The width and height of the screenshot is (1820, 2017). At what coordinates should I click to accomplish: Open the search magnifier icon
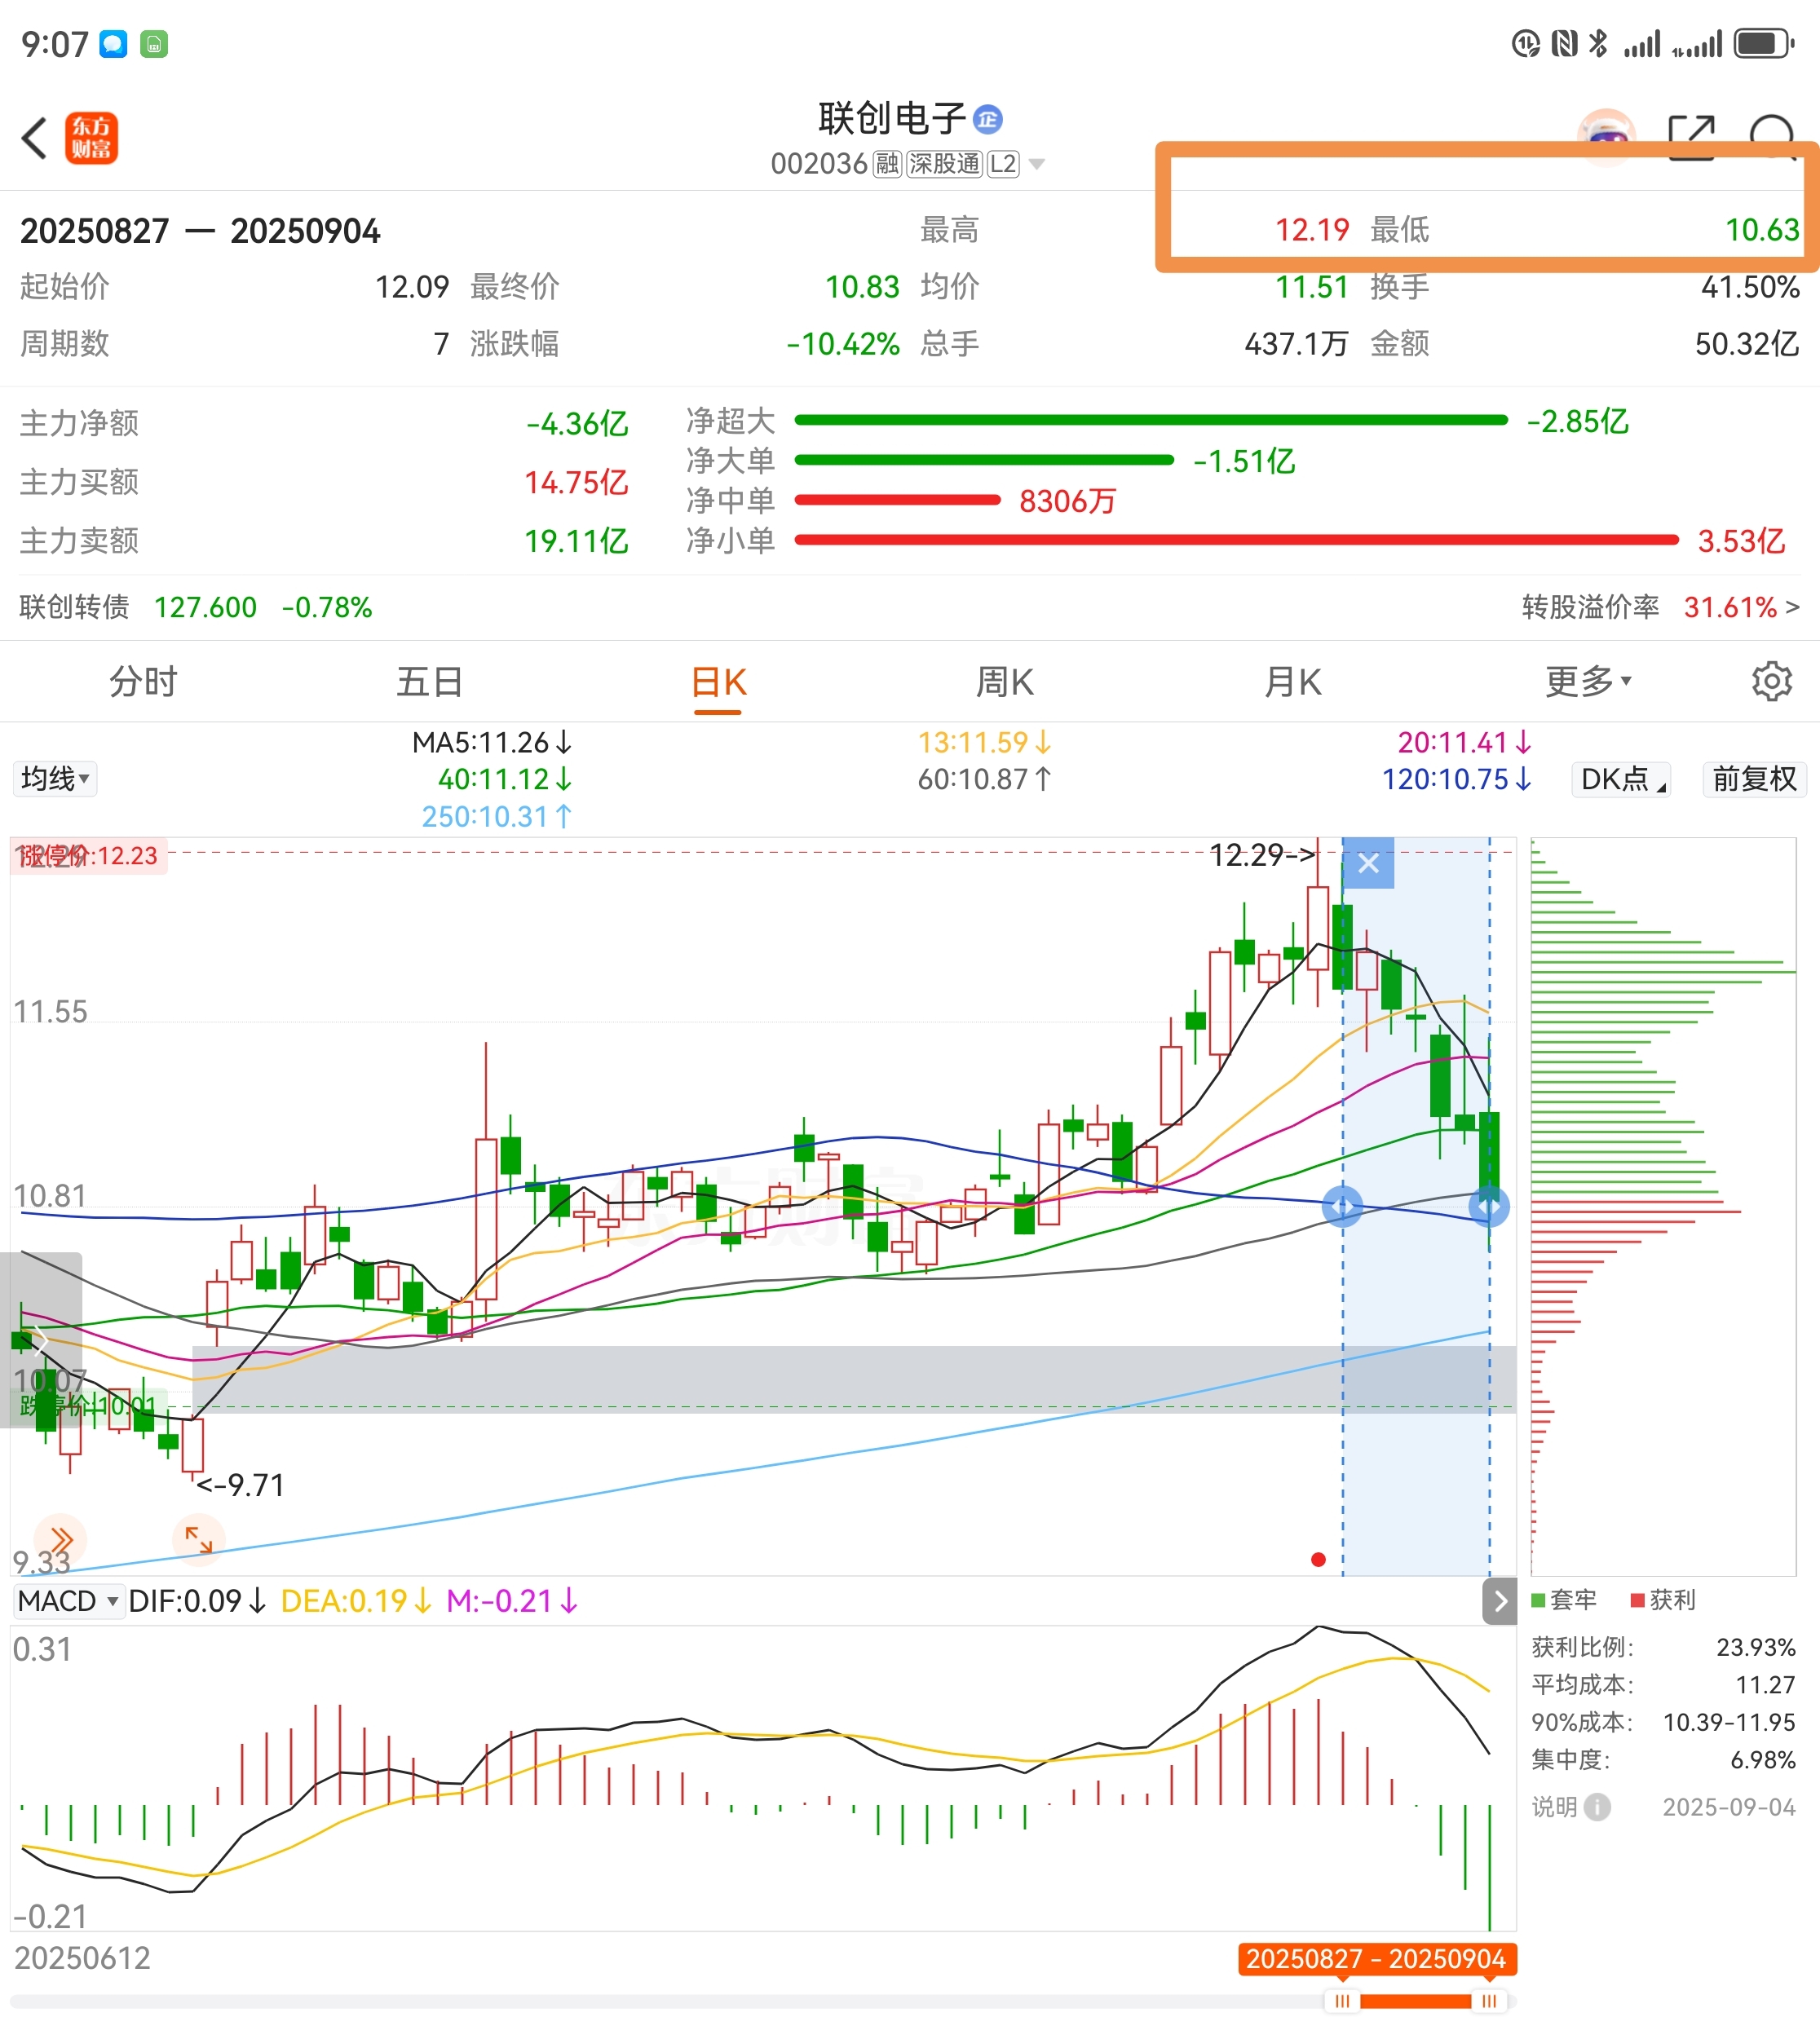(1773, 136)
